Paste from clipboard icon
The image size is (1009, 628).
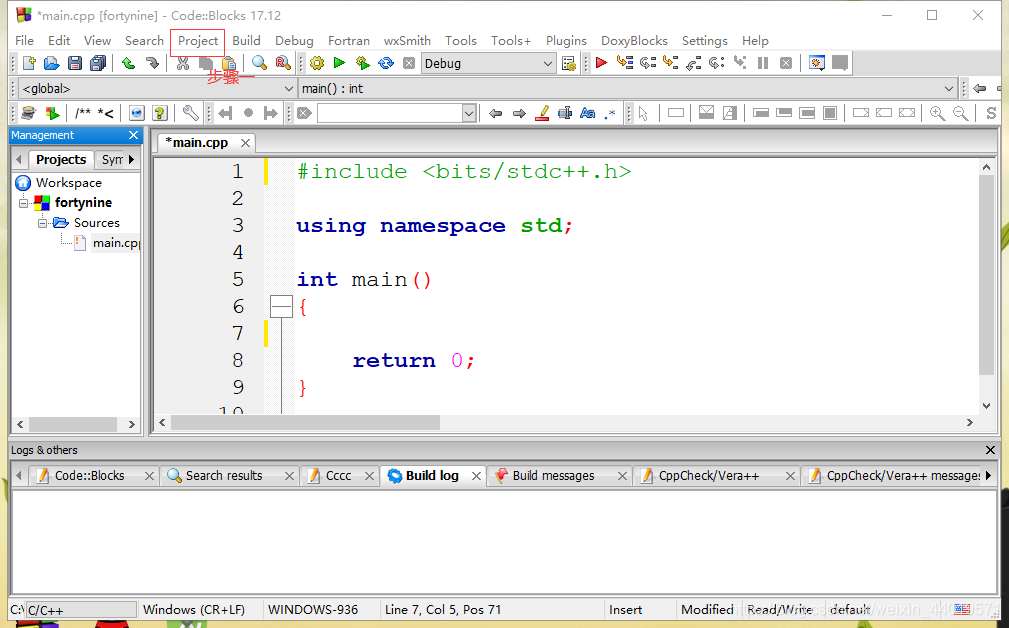tap(229, 63)
